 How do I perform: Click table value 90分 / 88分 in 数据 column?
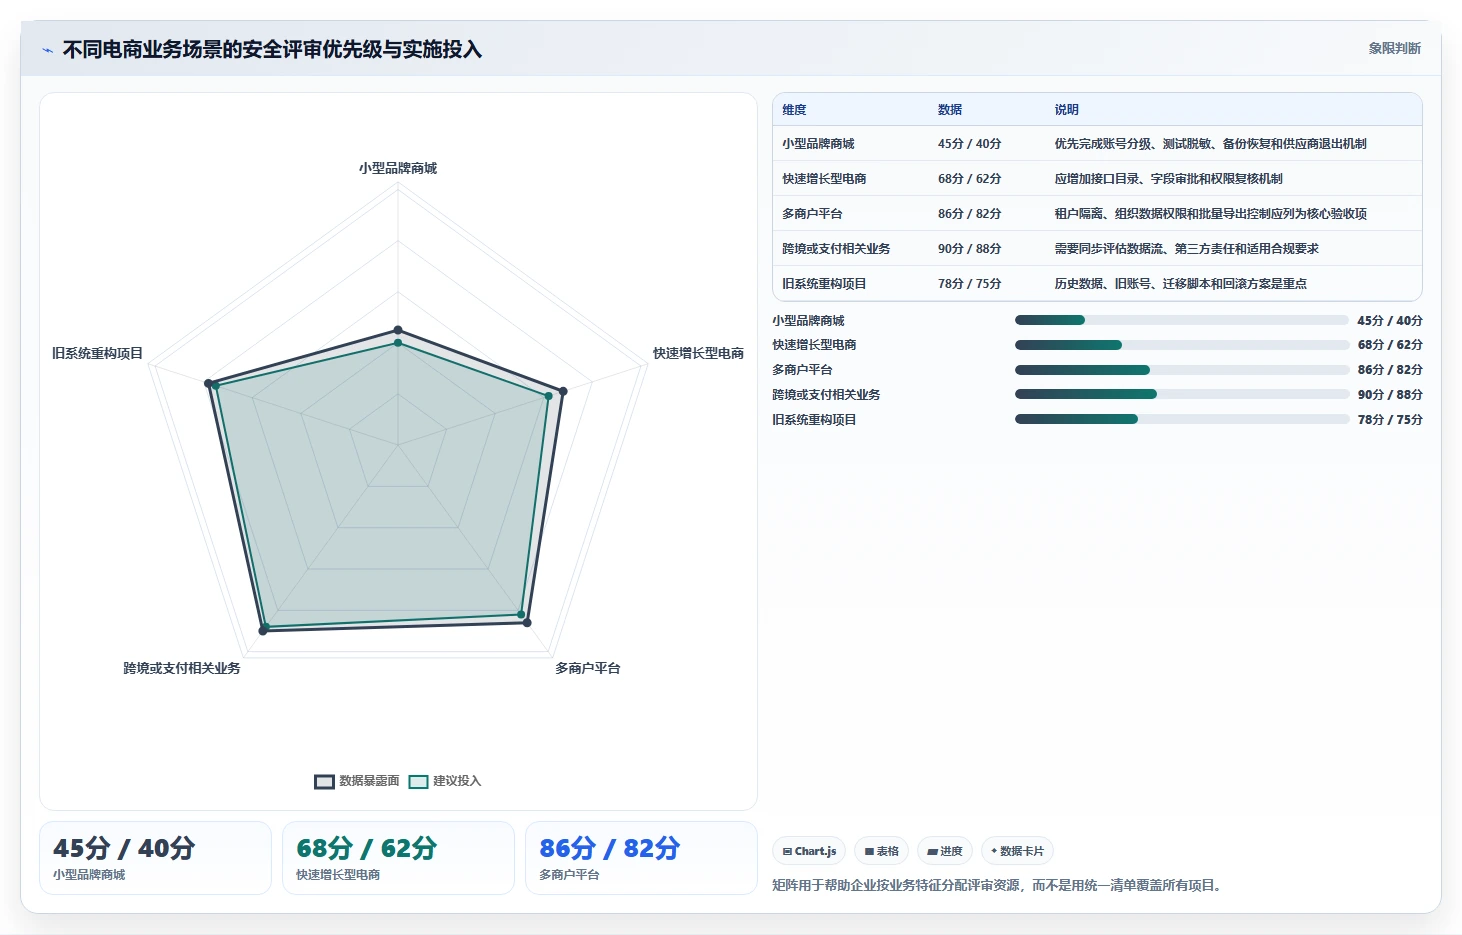tap(969, 249)
